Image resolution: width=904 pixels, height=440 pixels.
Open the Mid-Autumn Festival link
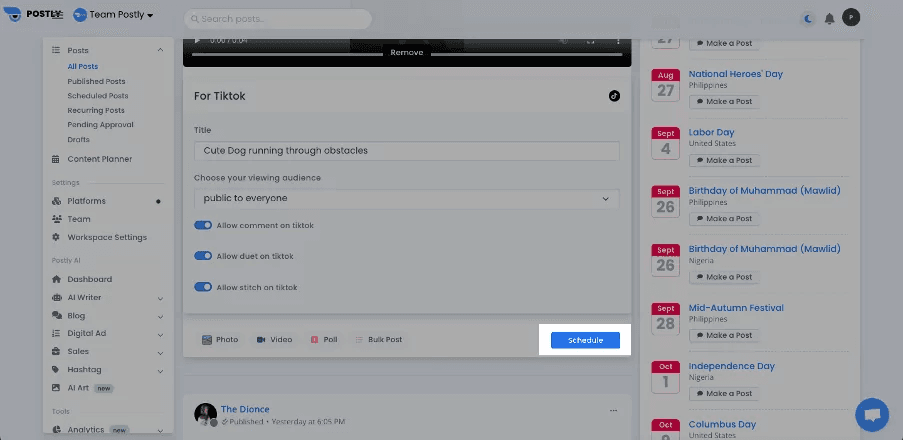coord(736,308)
